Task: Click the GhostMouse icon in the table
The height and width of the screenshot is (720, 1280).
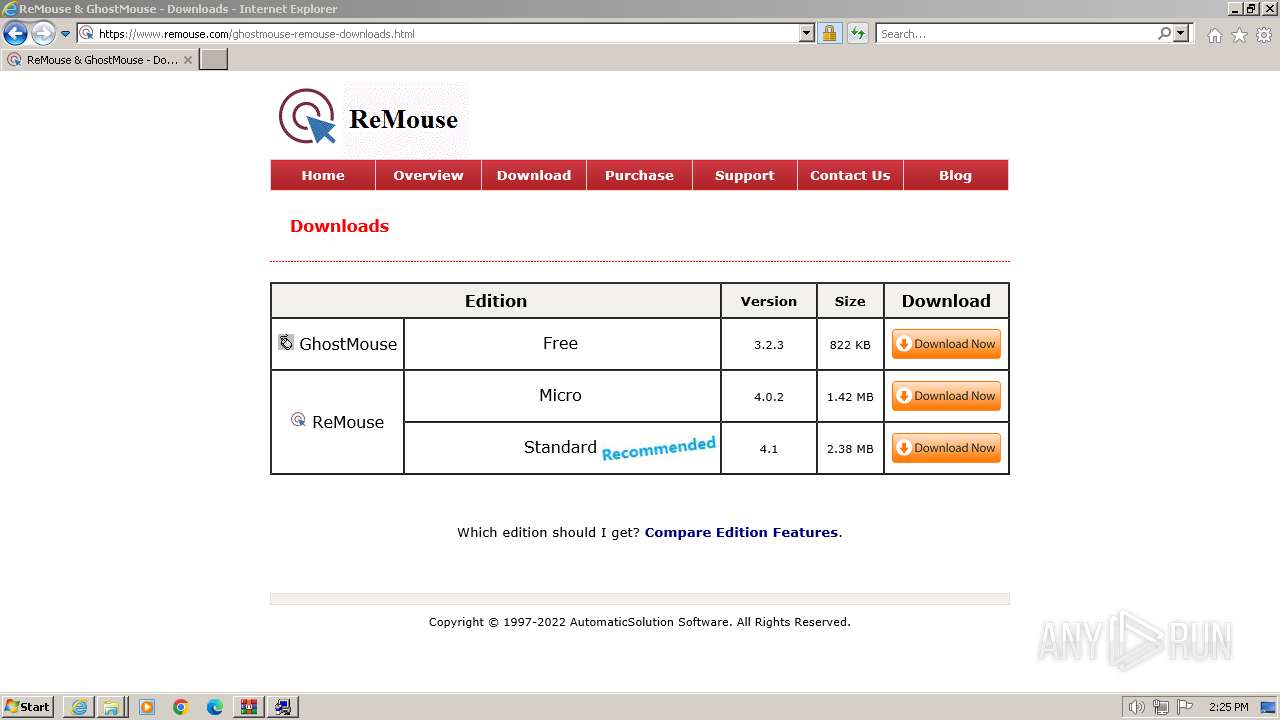Action: point(286,342)
